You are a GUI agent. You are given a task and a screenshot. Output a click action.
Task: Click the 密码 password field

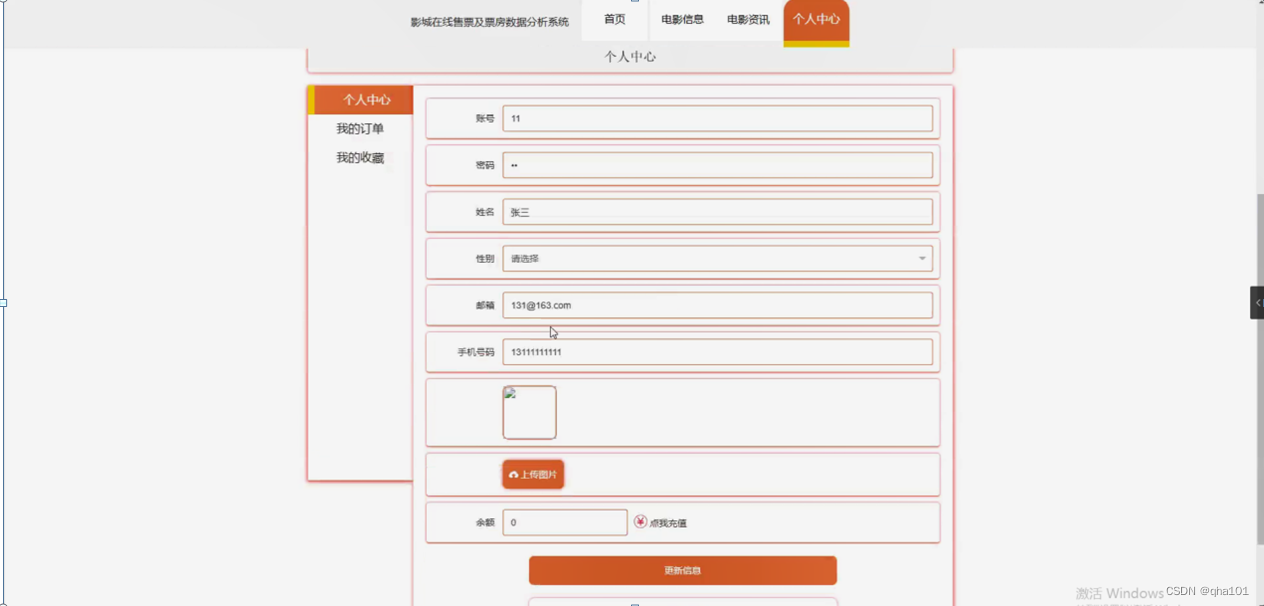point(716,165)
